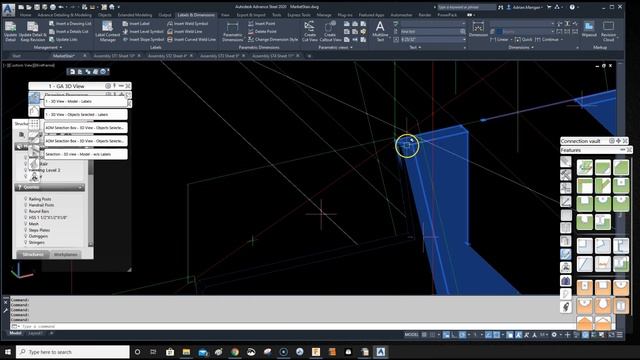Collapse the Queries section header
This screenshot has height=360, width=640.
coord(49,187)
